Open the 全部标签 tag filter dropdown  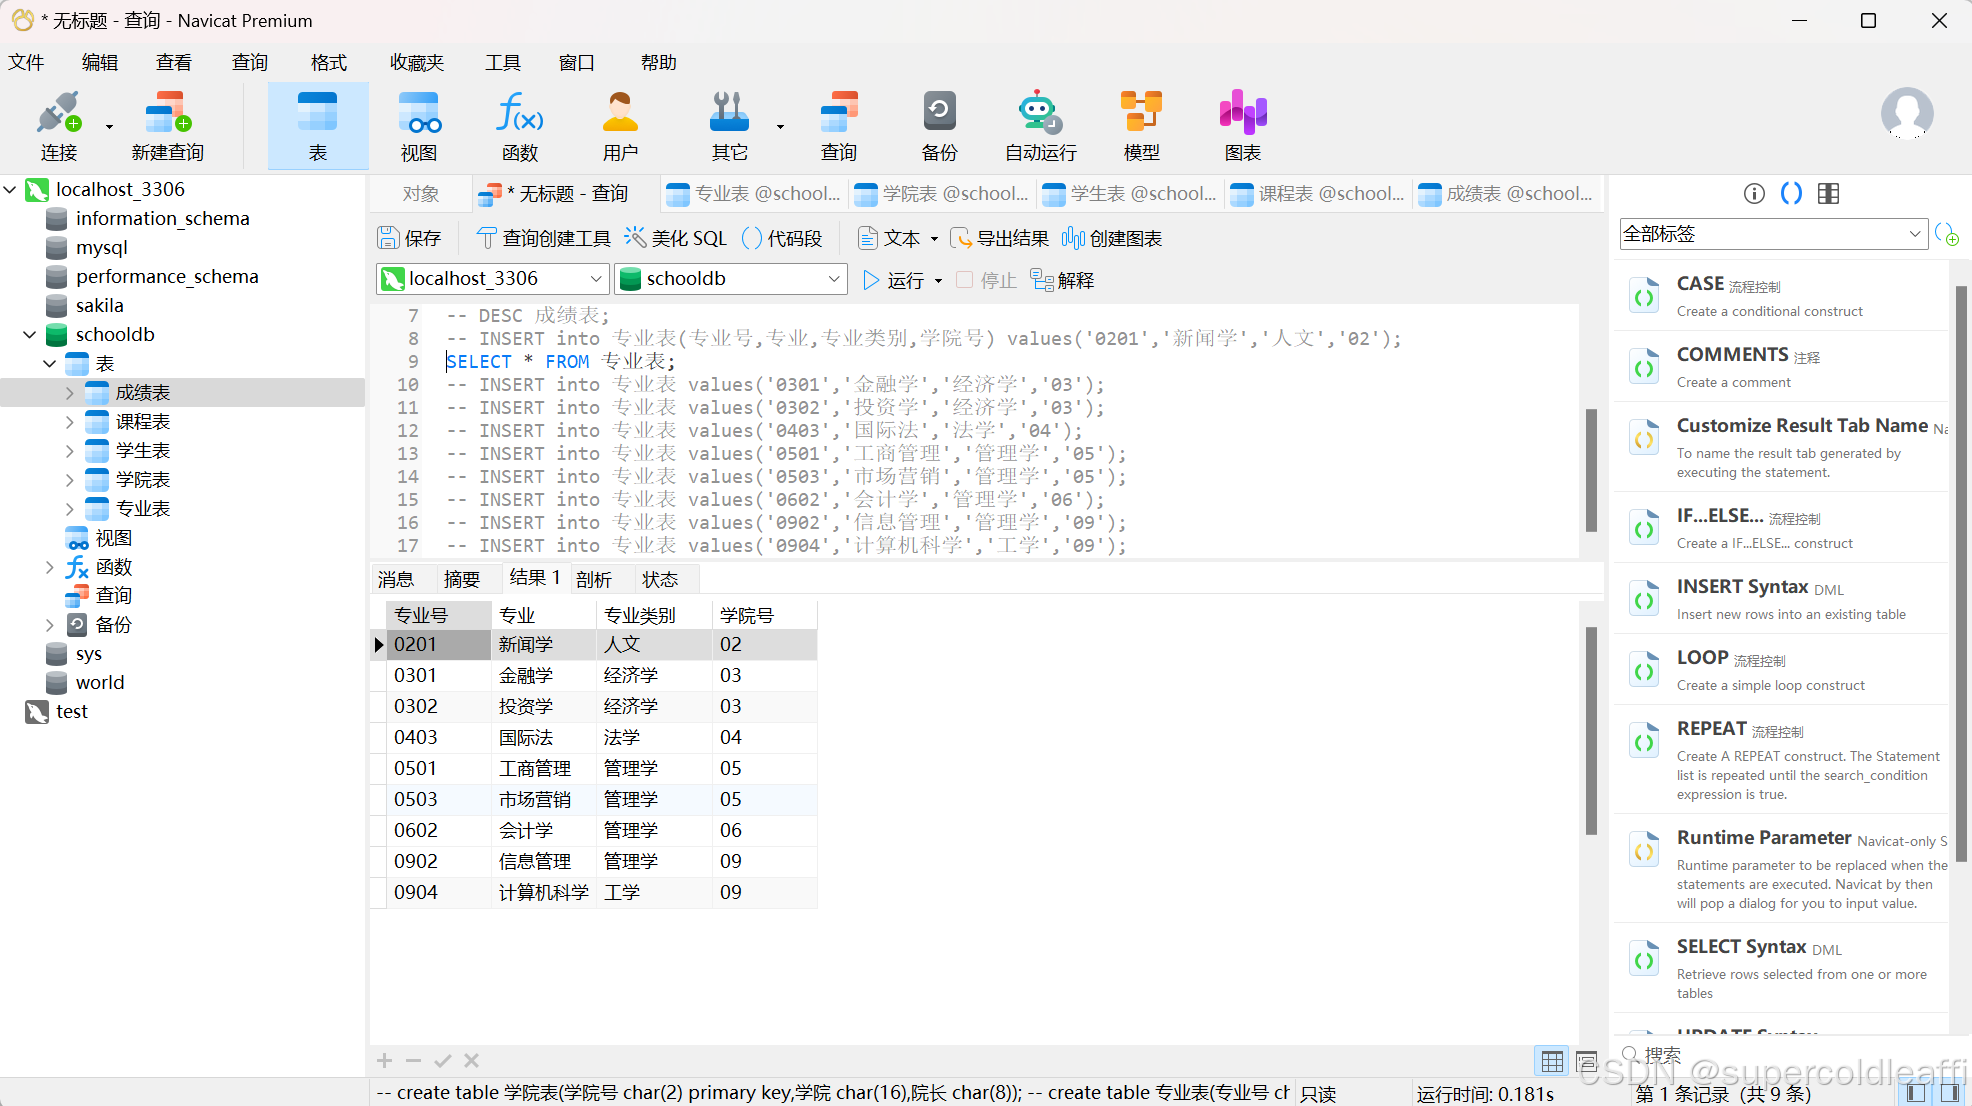click(1772, 234)
